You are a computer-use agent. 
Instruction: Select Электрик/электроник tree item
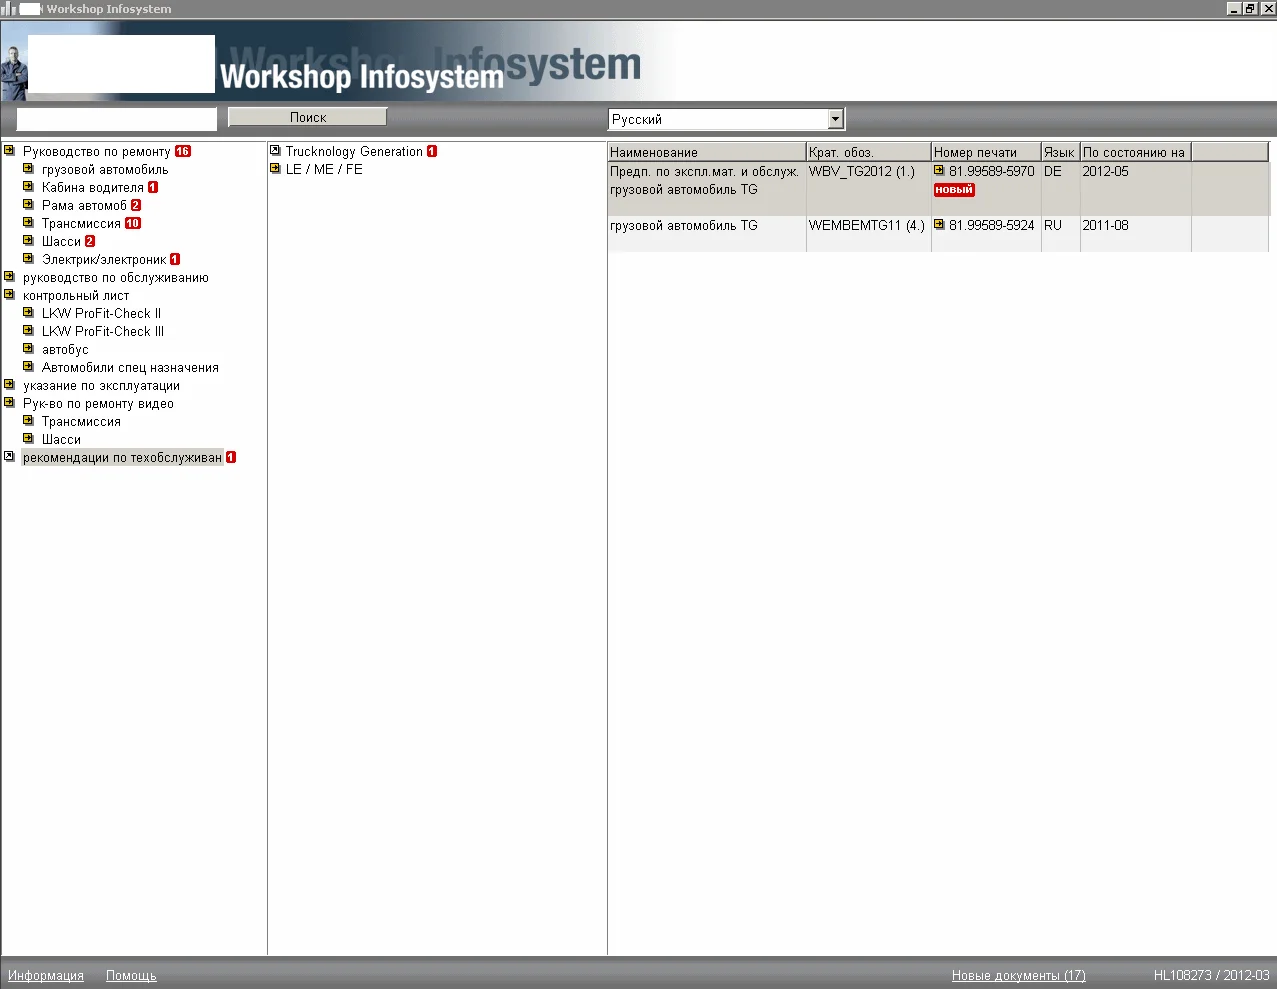point(104,260)
